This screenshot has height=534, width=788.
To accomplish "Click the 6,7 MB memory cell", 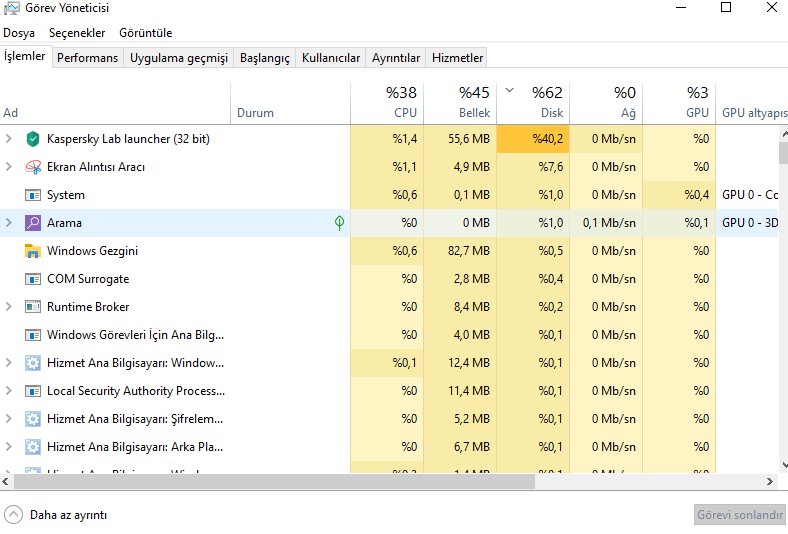I will pos(460,447).
